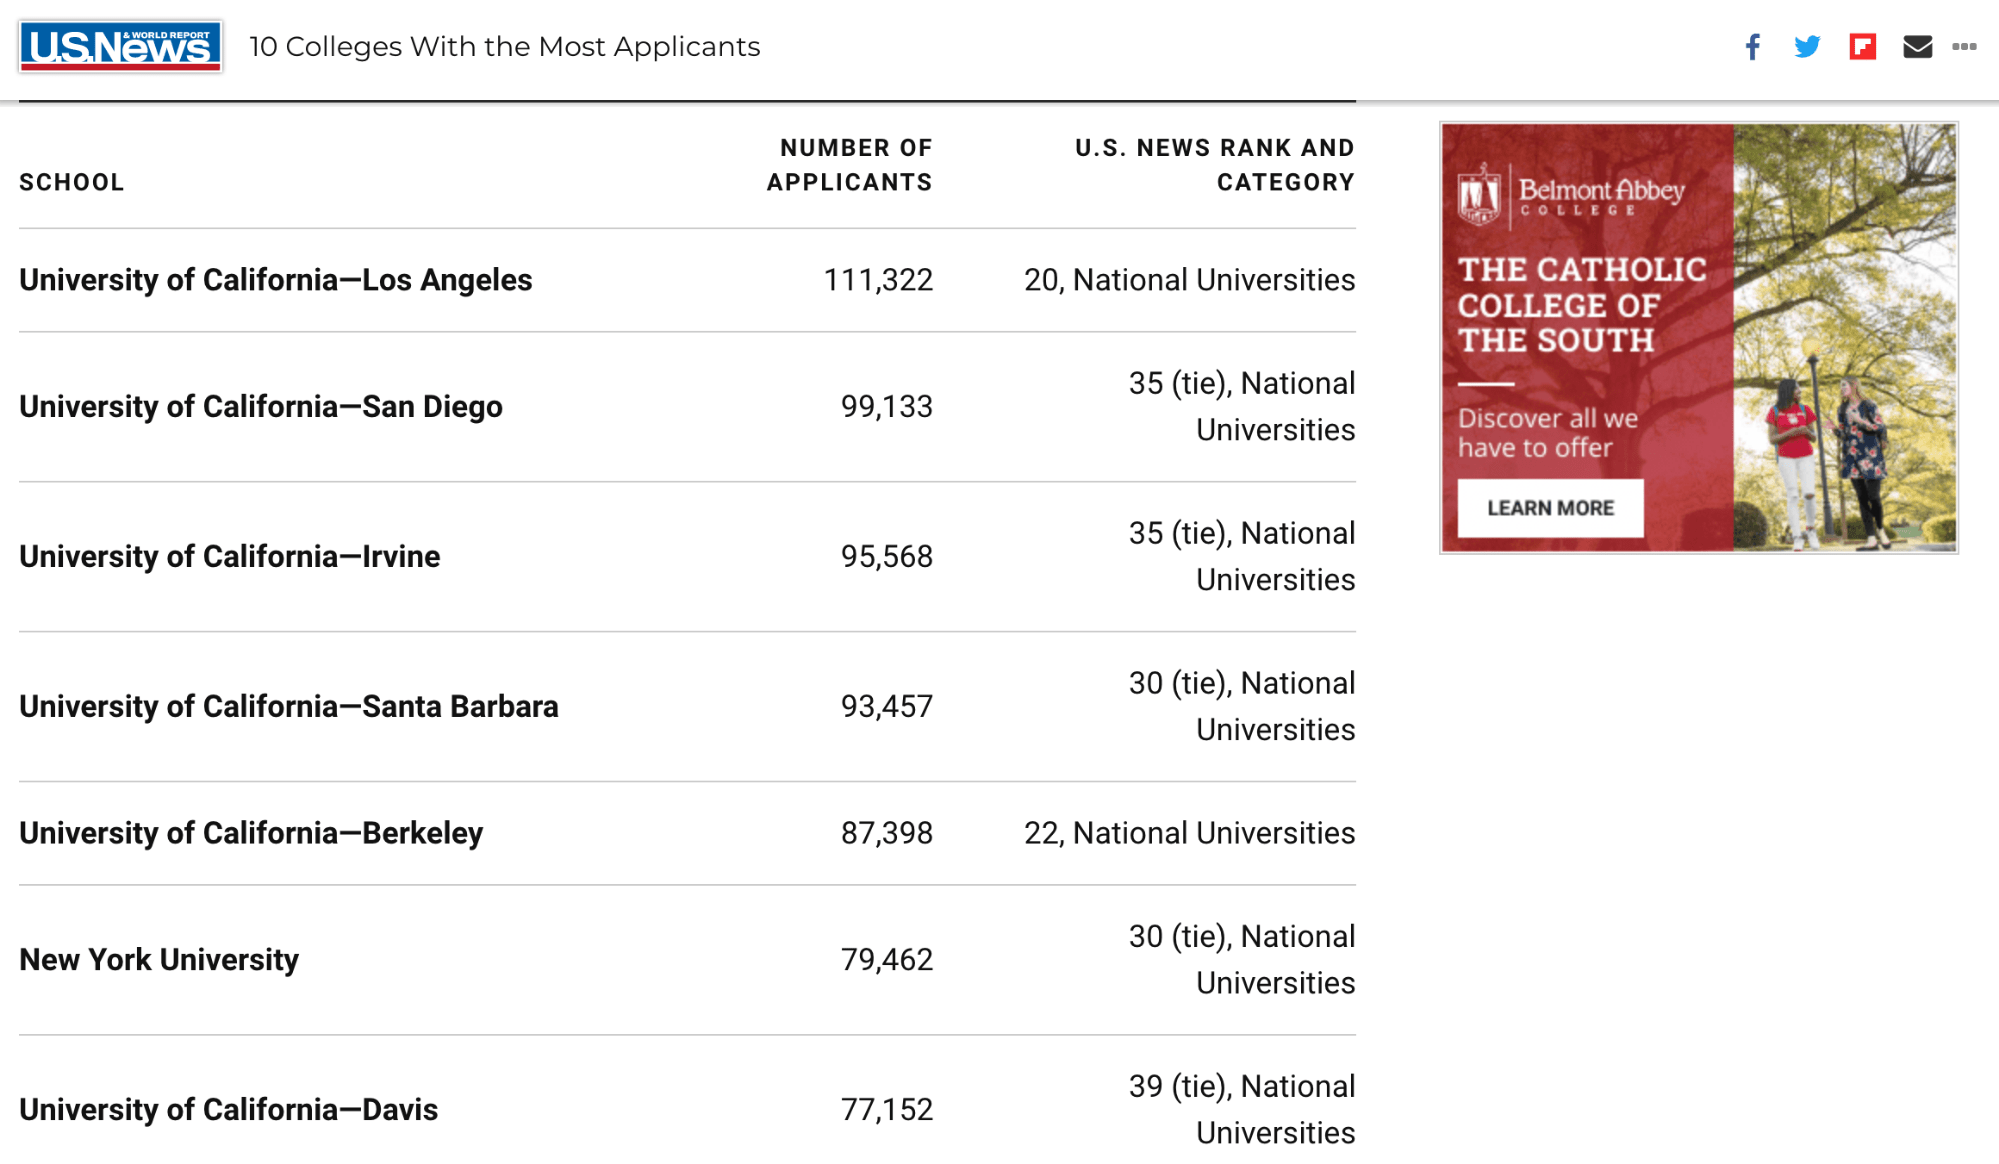Click the article title '10 Colleges With the Most Applicants'
Screen dimensions: 1999x1164
pos(505,46)
